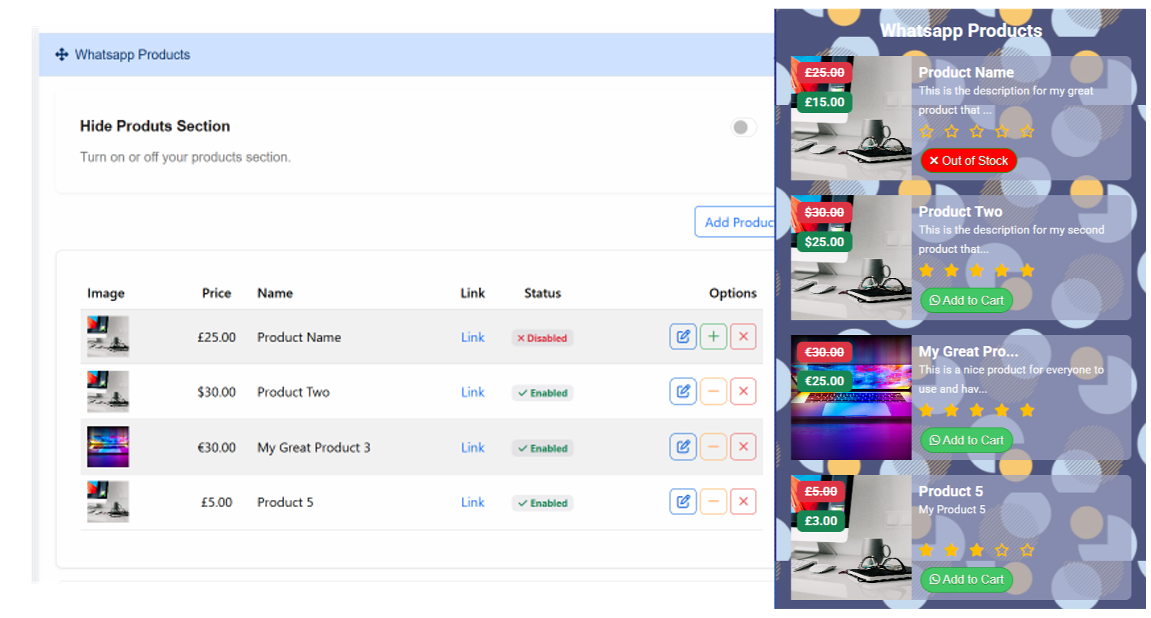Viewport: 1151px width, 618px height.
Task: Click Add to Cart for Product 5
Action: coord(966,579)
